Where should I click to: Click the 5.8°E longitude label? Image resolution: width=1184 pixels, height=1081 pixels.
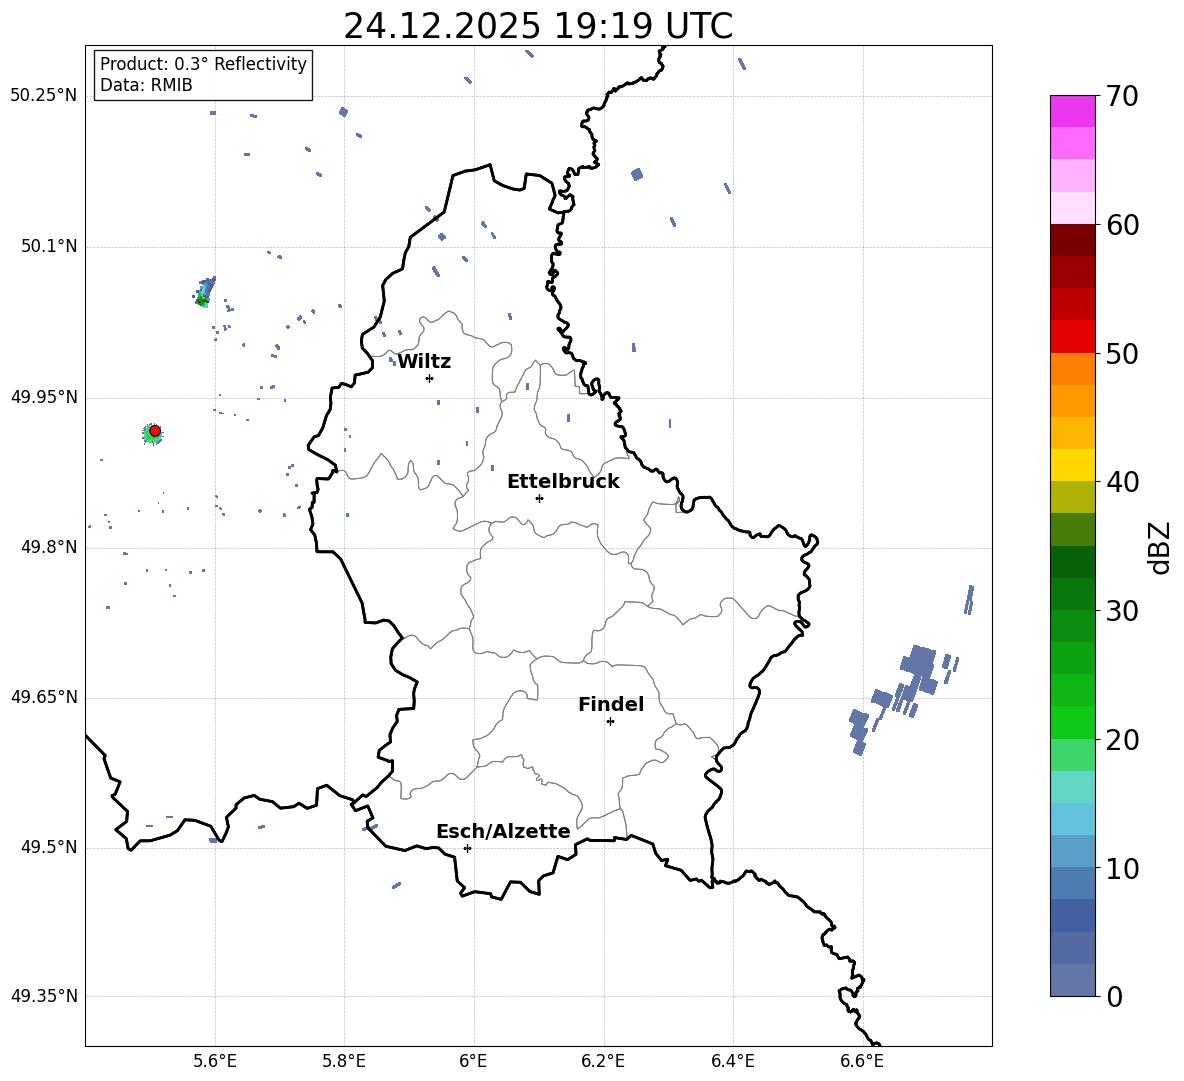[x=344, y=1062]
